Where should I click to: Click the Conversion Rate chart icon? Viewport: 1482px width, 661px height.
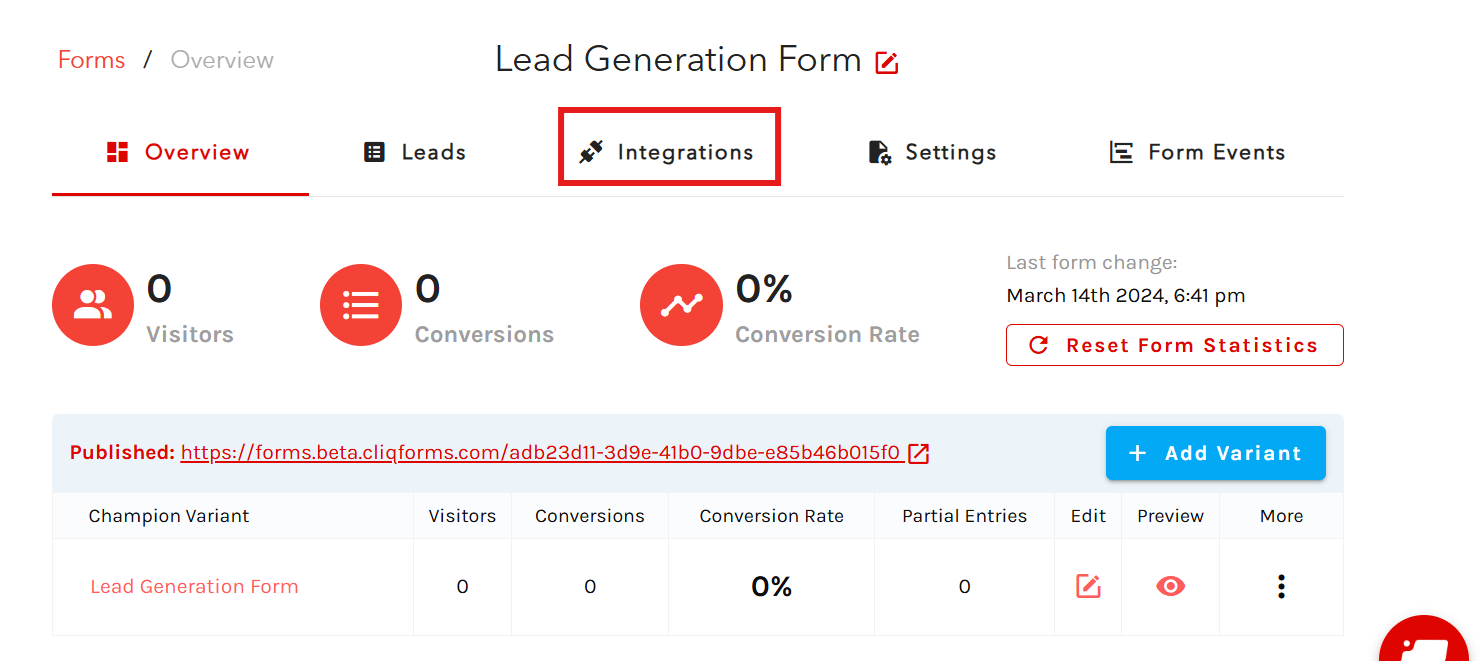click(x=681, y=305)
